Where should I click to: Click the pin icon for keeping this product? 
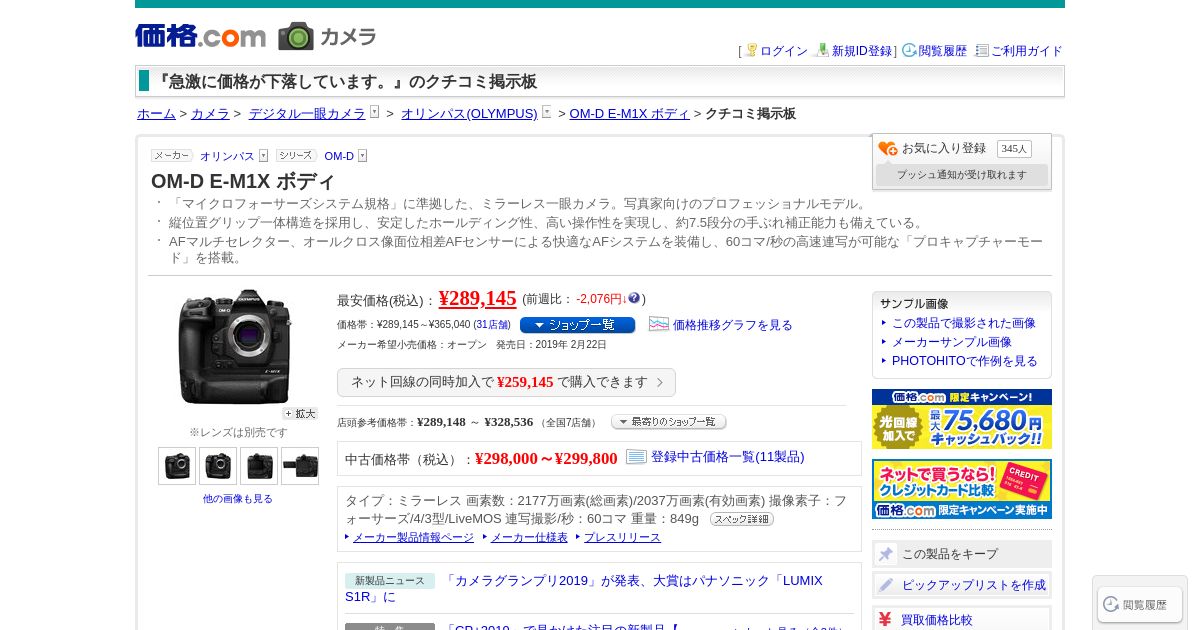click(x=886, y=554)
